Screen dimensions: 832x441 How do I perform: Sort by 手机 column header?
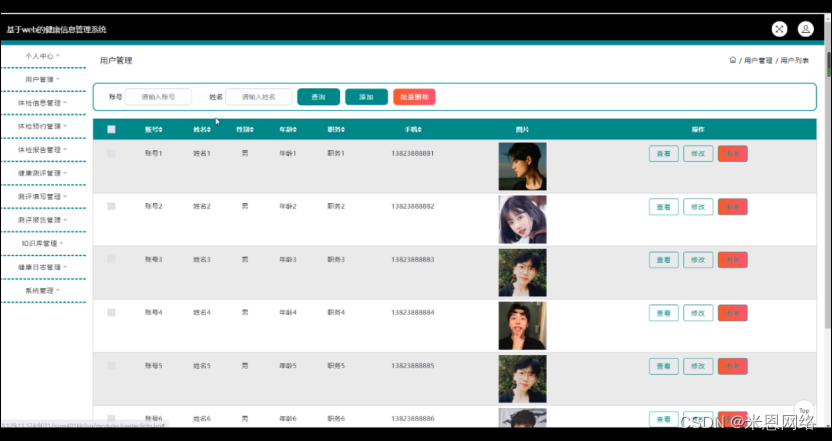click(413, 129)
